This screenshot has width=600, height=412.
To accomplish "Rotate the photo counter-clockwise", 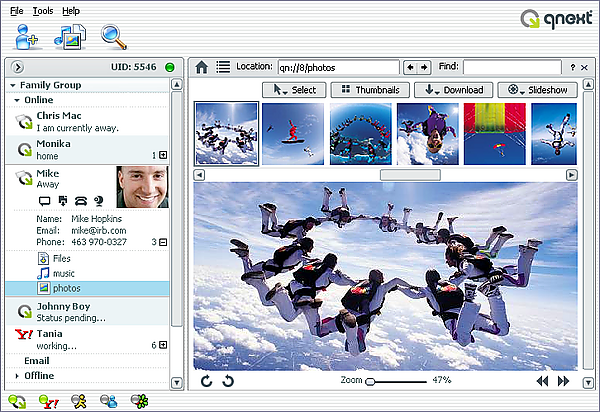I will pyautogui.click(x=207, y=381).
